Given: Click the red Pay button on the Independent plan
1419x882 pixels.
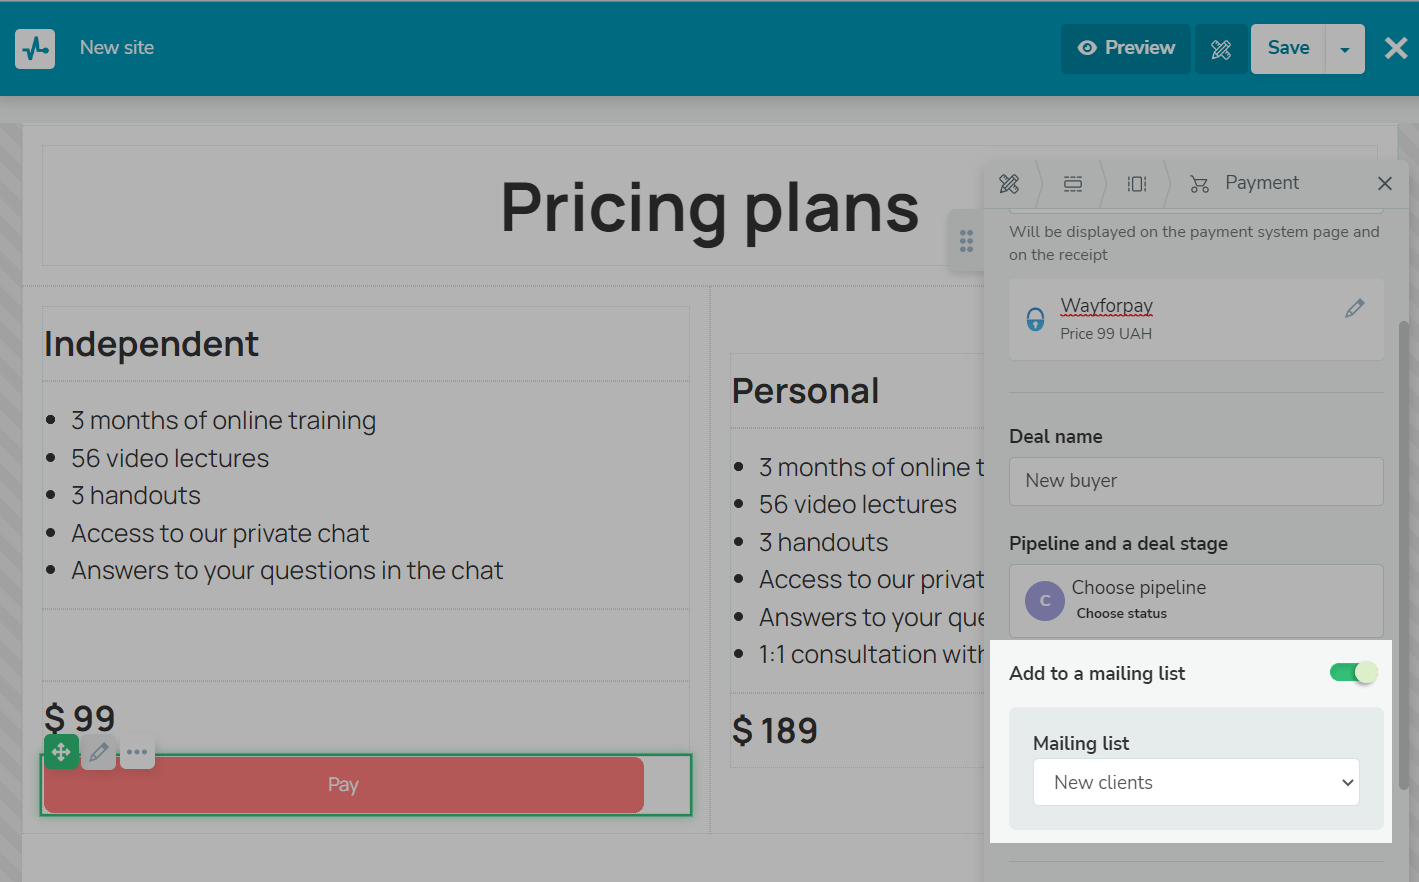Looking at the screenshot, I should [343, 785].
